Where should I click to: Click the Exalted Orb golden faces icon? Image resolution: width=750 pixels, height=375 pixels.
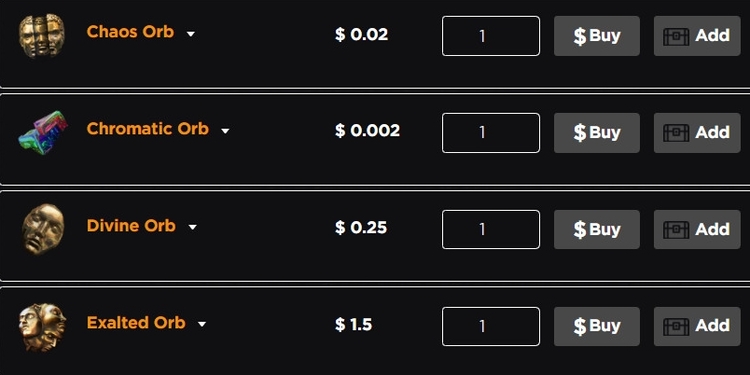[43, 327]
